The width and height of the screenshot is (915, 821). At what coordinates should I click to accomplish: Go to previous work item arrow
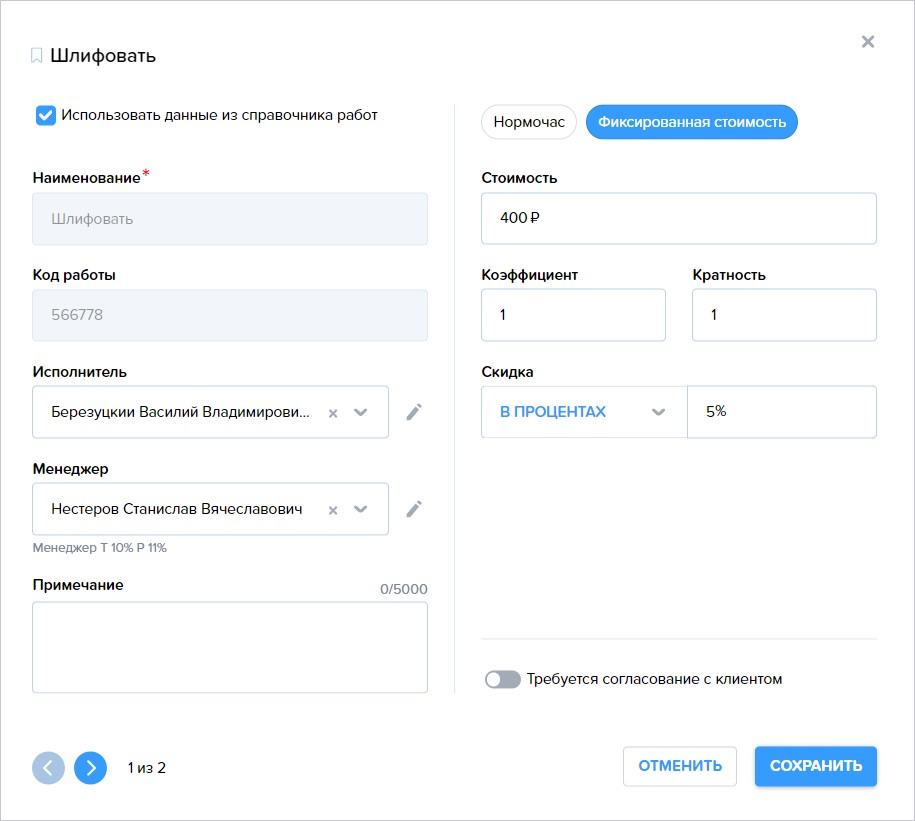coord(48,767)
